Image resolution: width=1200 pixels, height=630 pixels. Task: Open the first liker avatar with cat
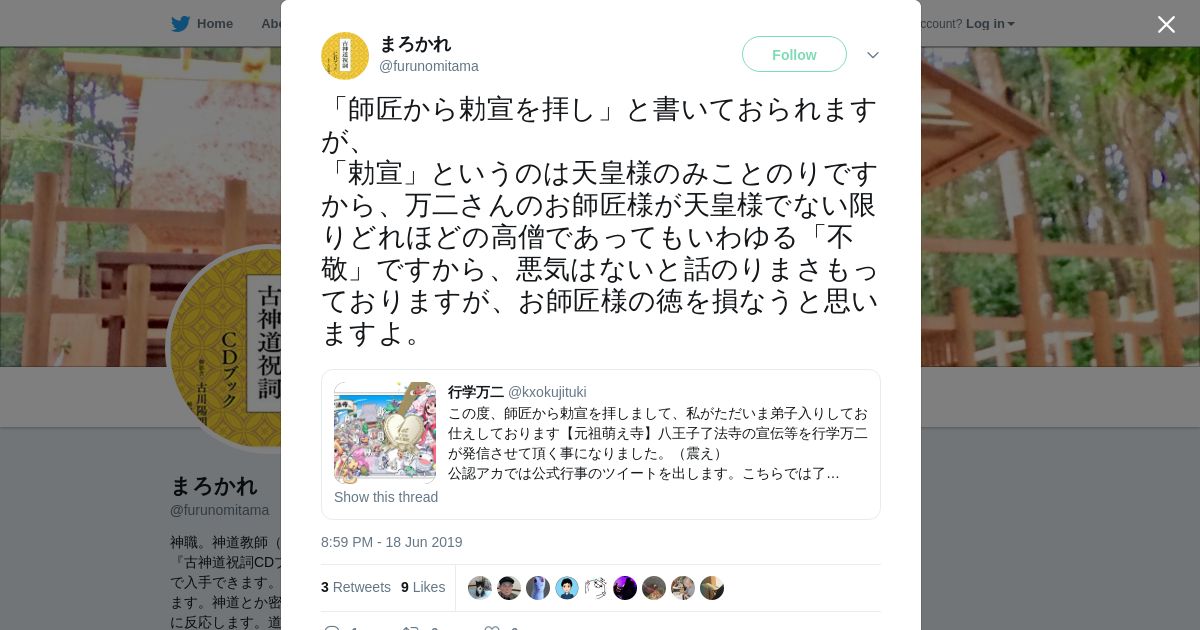pyautogui.click(x=480, y=588)
